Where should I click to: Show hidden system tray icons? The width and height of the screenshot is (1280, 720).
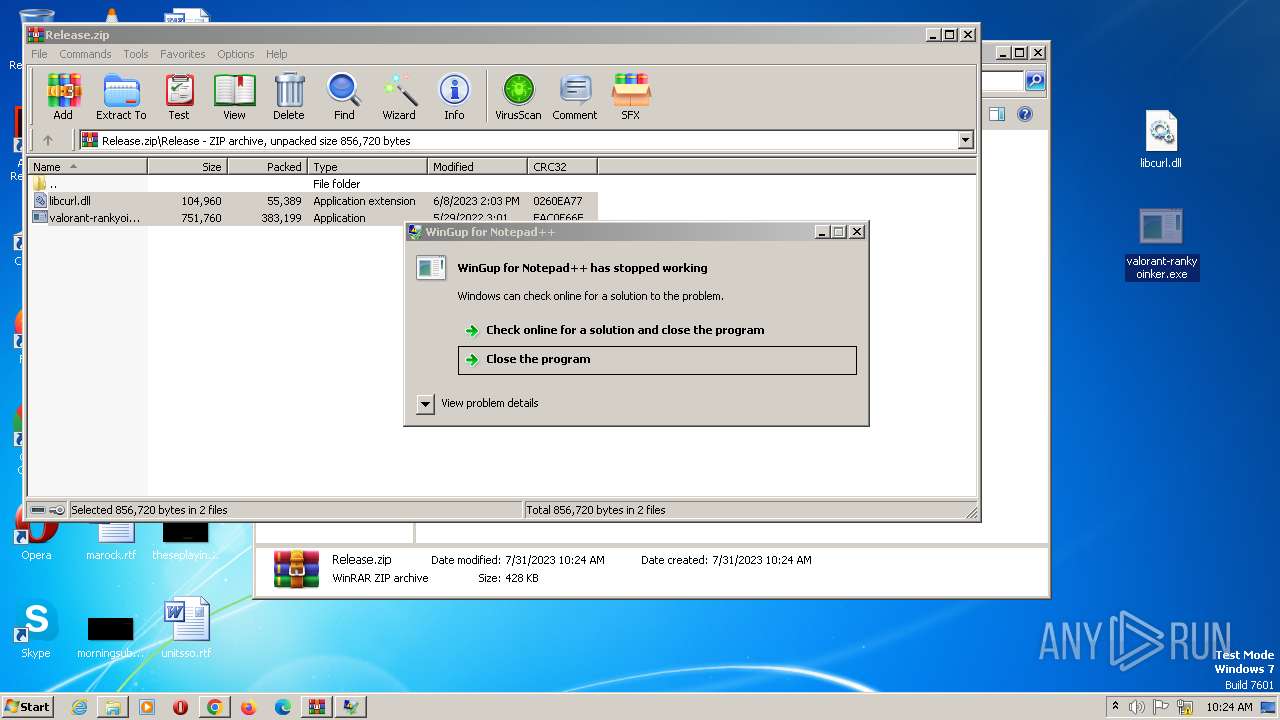[1115, 707]
